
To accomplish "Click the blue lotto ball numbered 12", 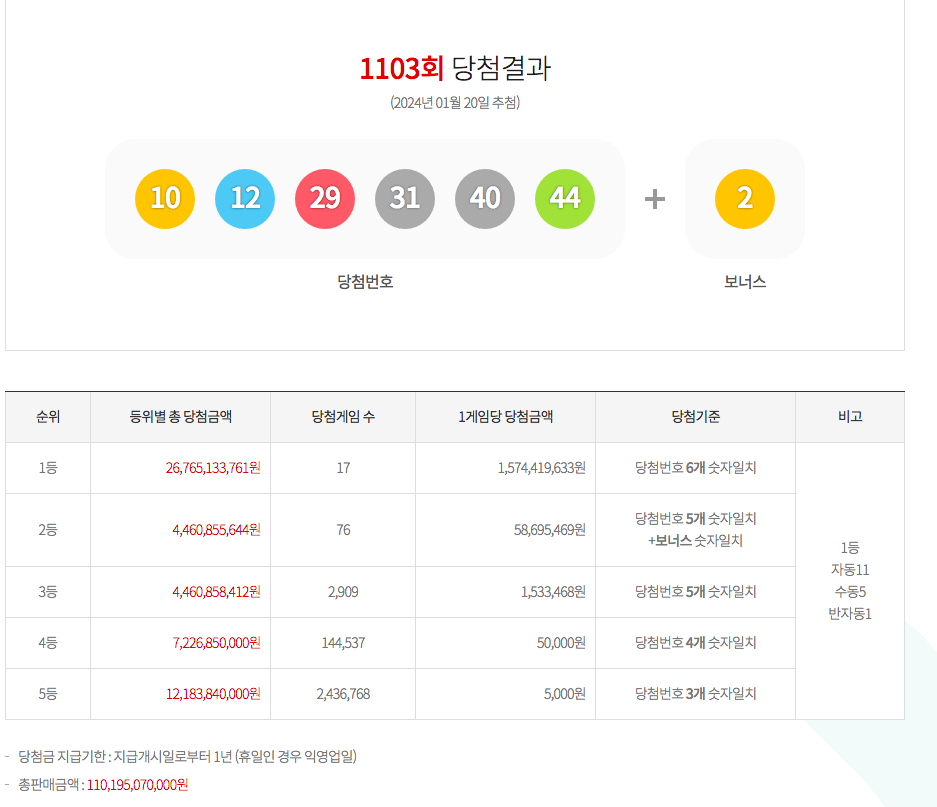I will [245, 198].
